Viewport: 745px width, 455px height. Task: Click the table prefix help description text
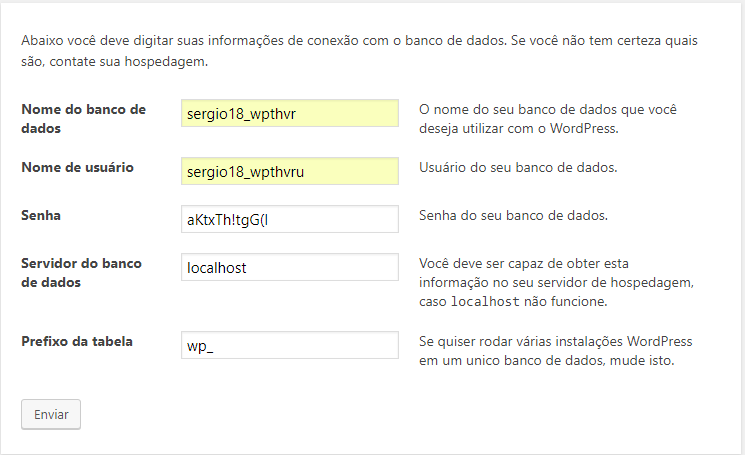point(555,350)
